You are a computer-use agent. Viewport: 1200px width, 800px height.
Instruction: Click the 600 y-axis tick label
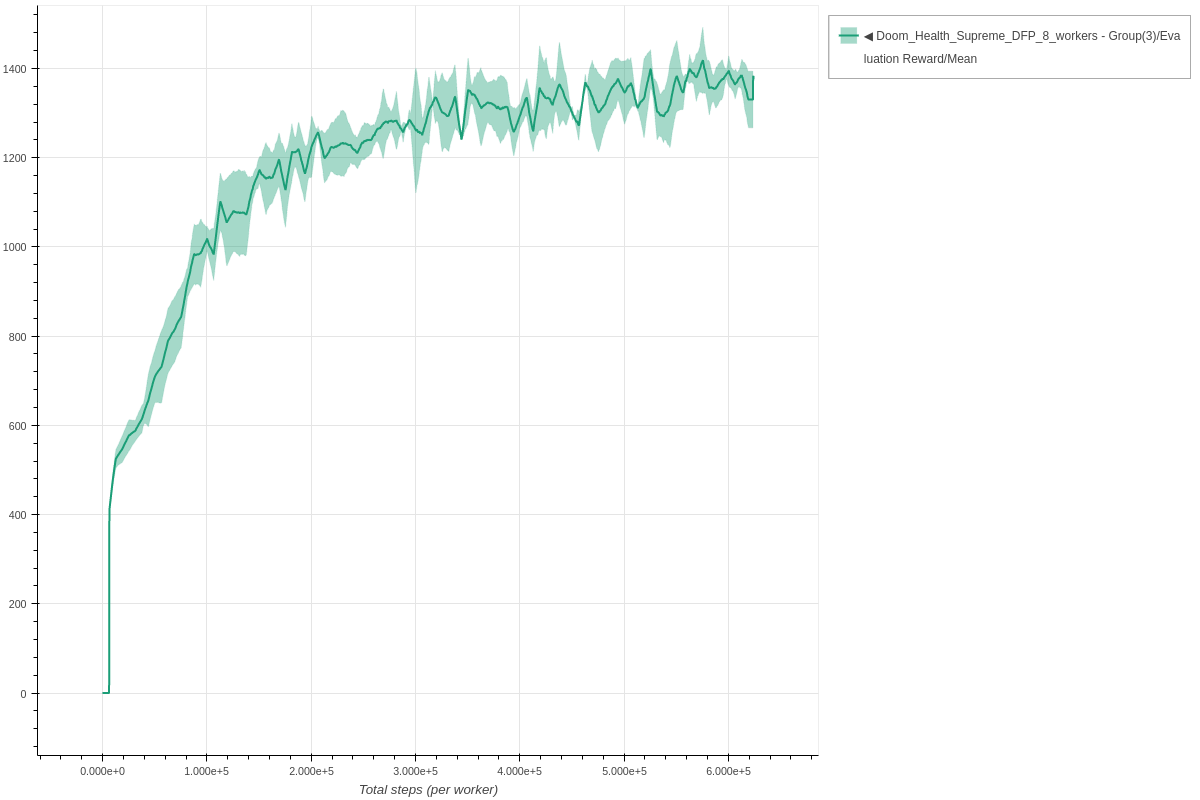tap(20, 426)
